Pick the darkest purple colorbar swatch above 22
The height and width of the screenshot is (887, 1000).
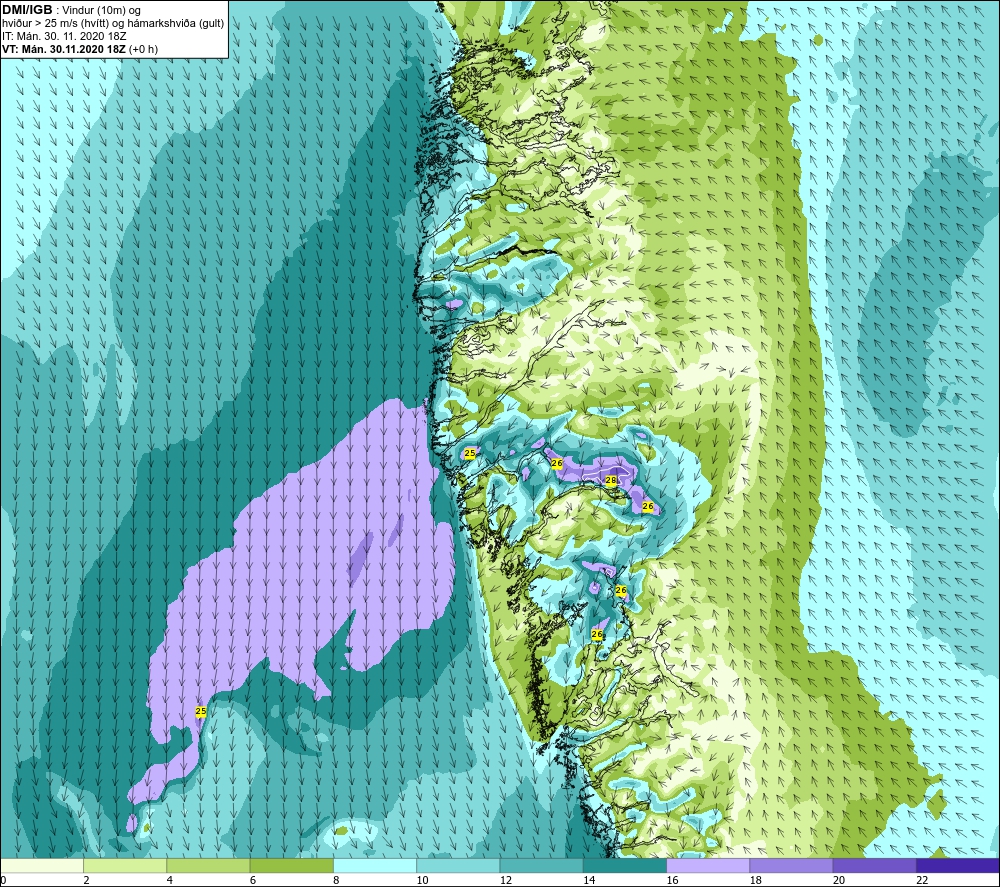click(957, 866)
